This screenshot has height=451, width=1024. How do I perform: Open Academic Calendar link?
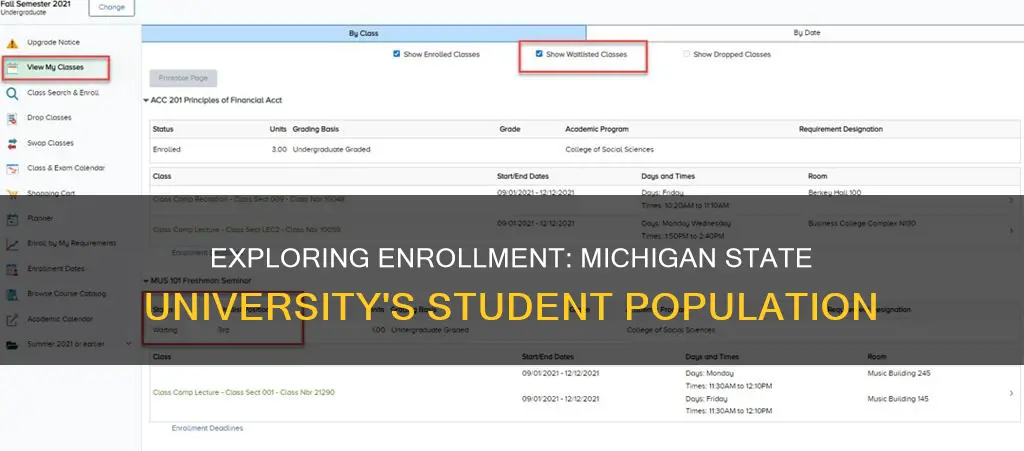[60, 319]
